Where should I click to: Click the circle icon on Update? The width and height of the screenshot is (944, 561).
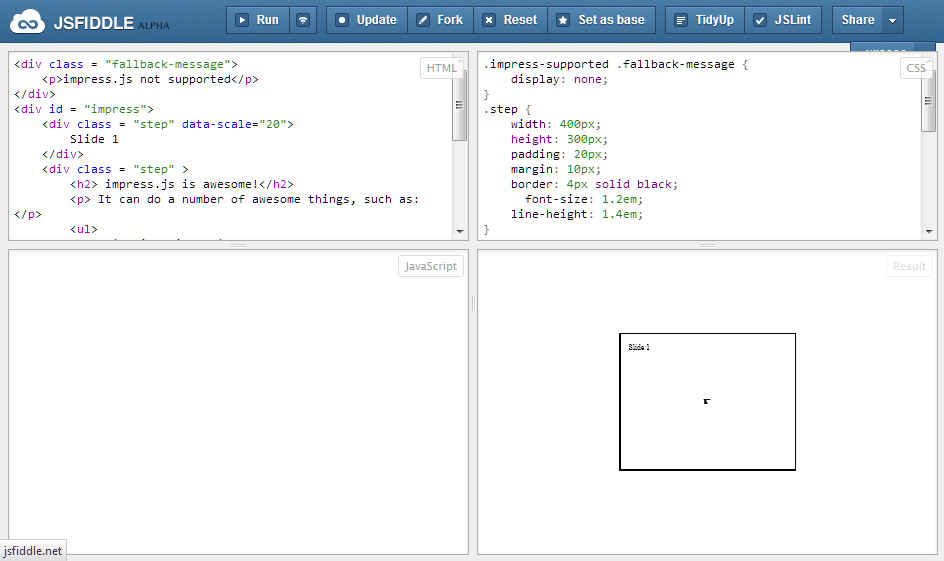point(341,20)
